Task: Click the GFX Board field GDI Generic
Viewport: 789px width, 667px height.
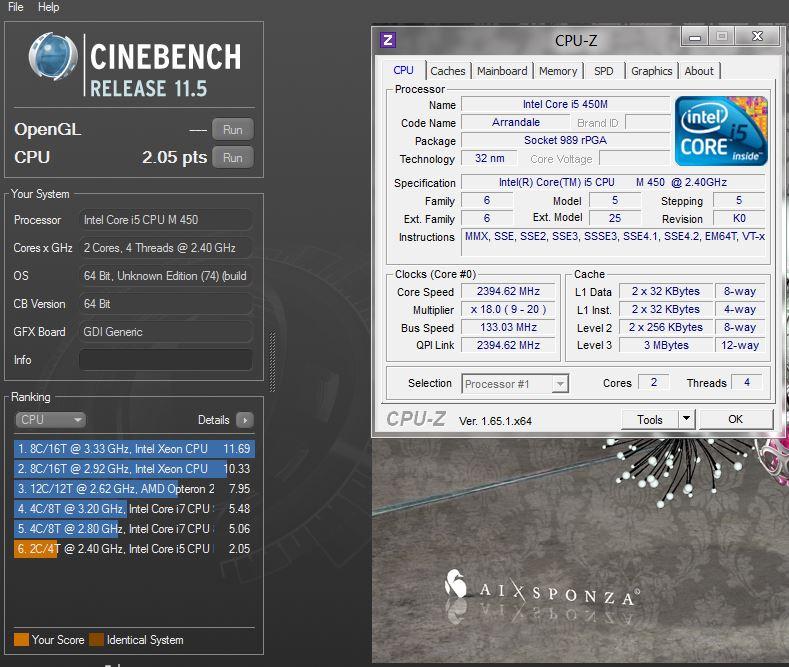Action: click(166, 332)
